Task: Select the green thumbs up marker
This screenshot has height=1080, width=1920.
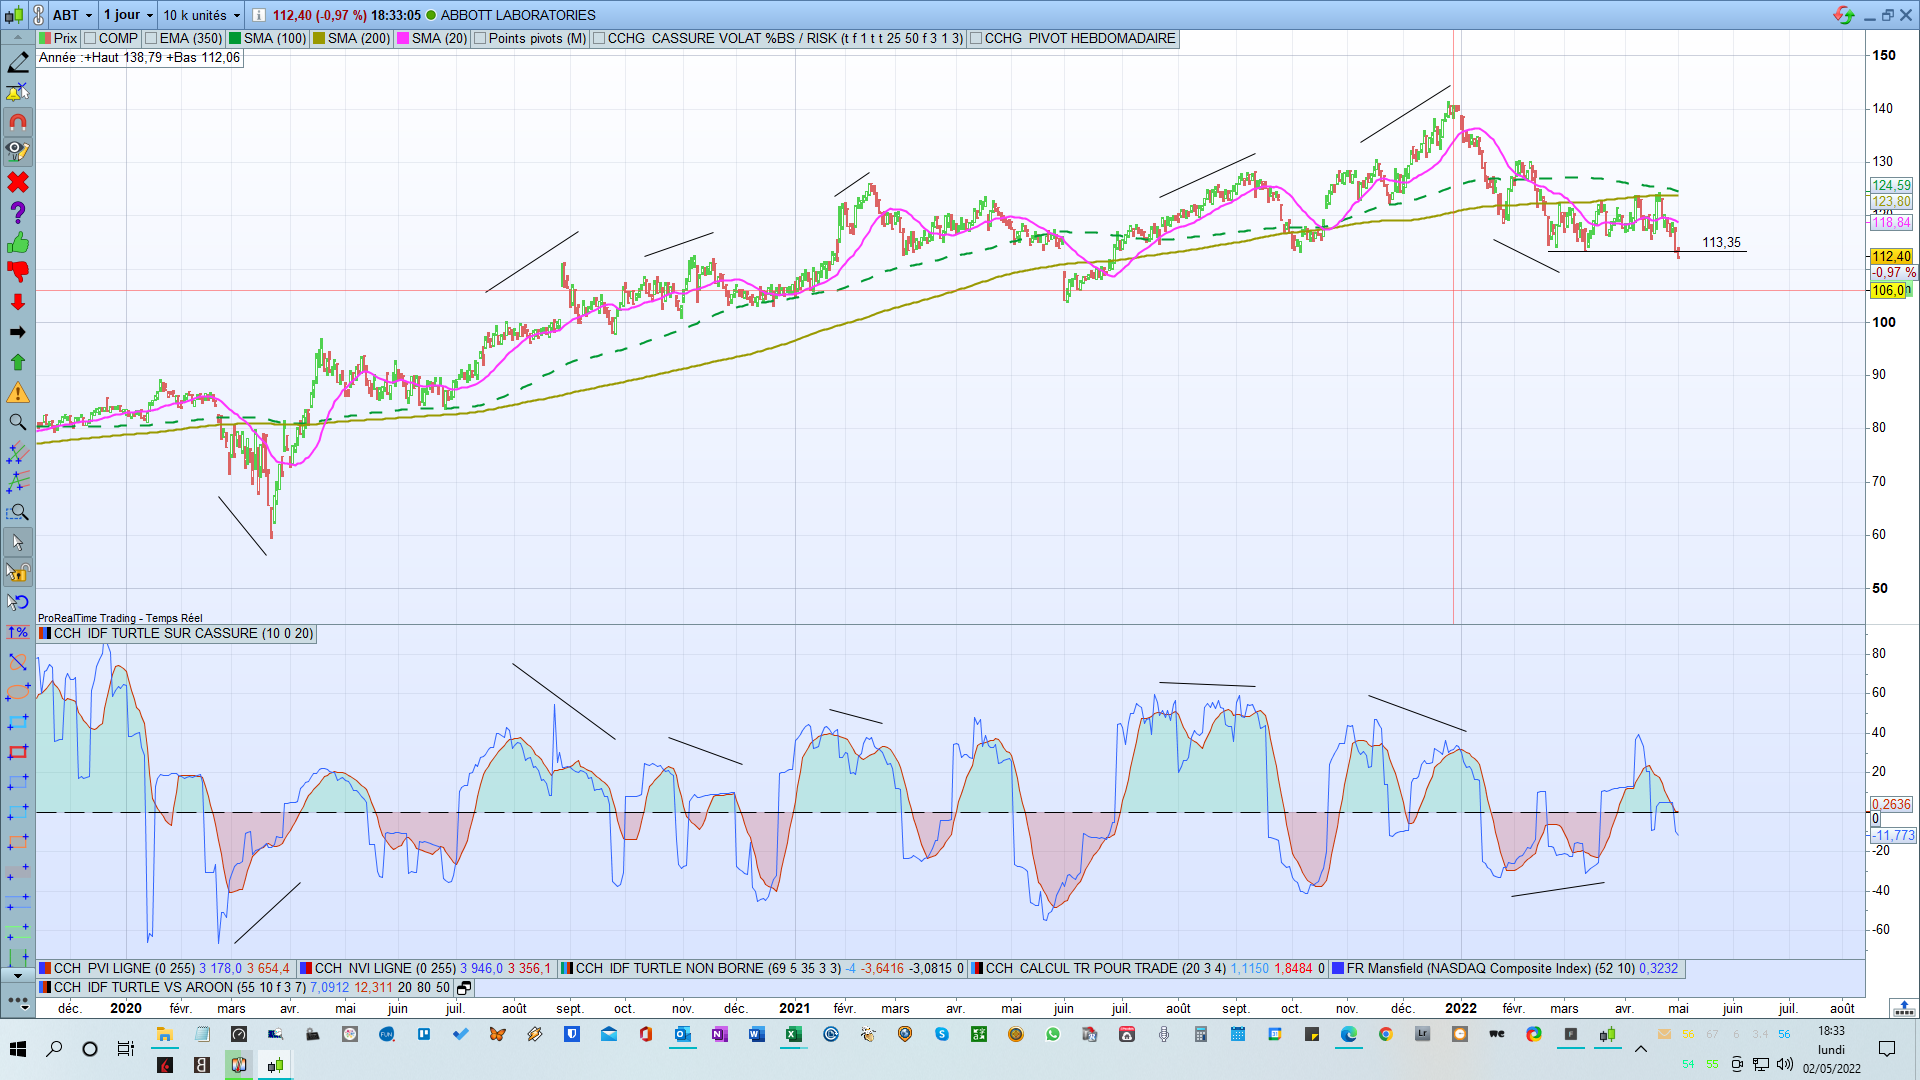Action: (18, 243)
